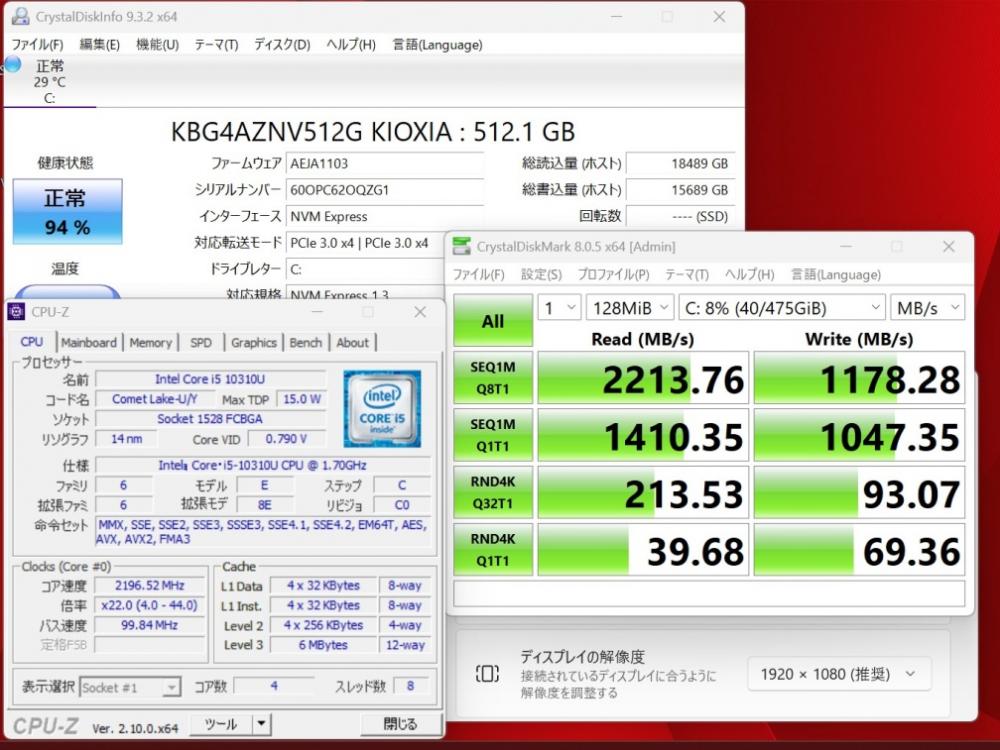
Task: Click the firmware field showing AEJA1103
Action: tap(385, 163)
